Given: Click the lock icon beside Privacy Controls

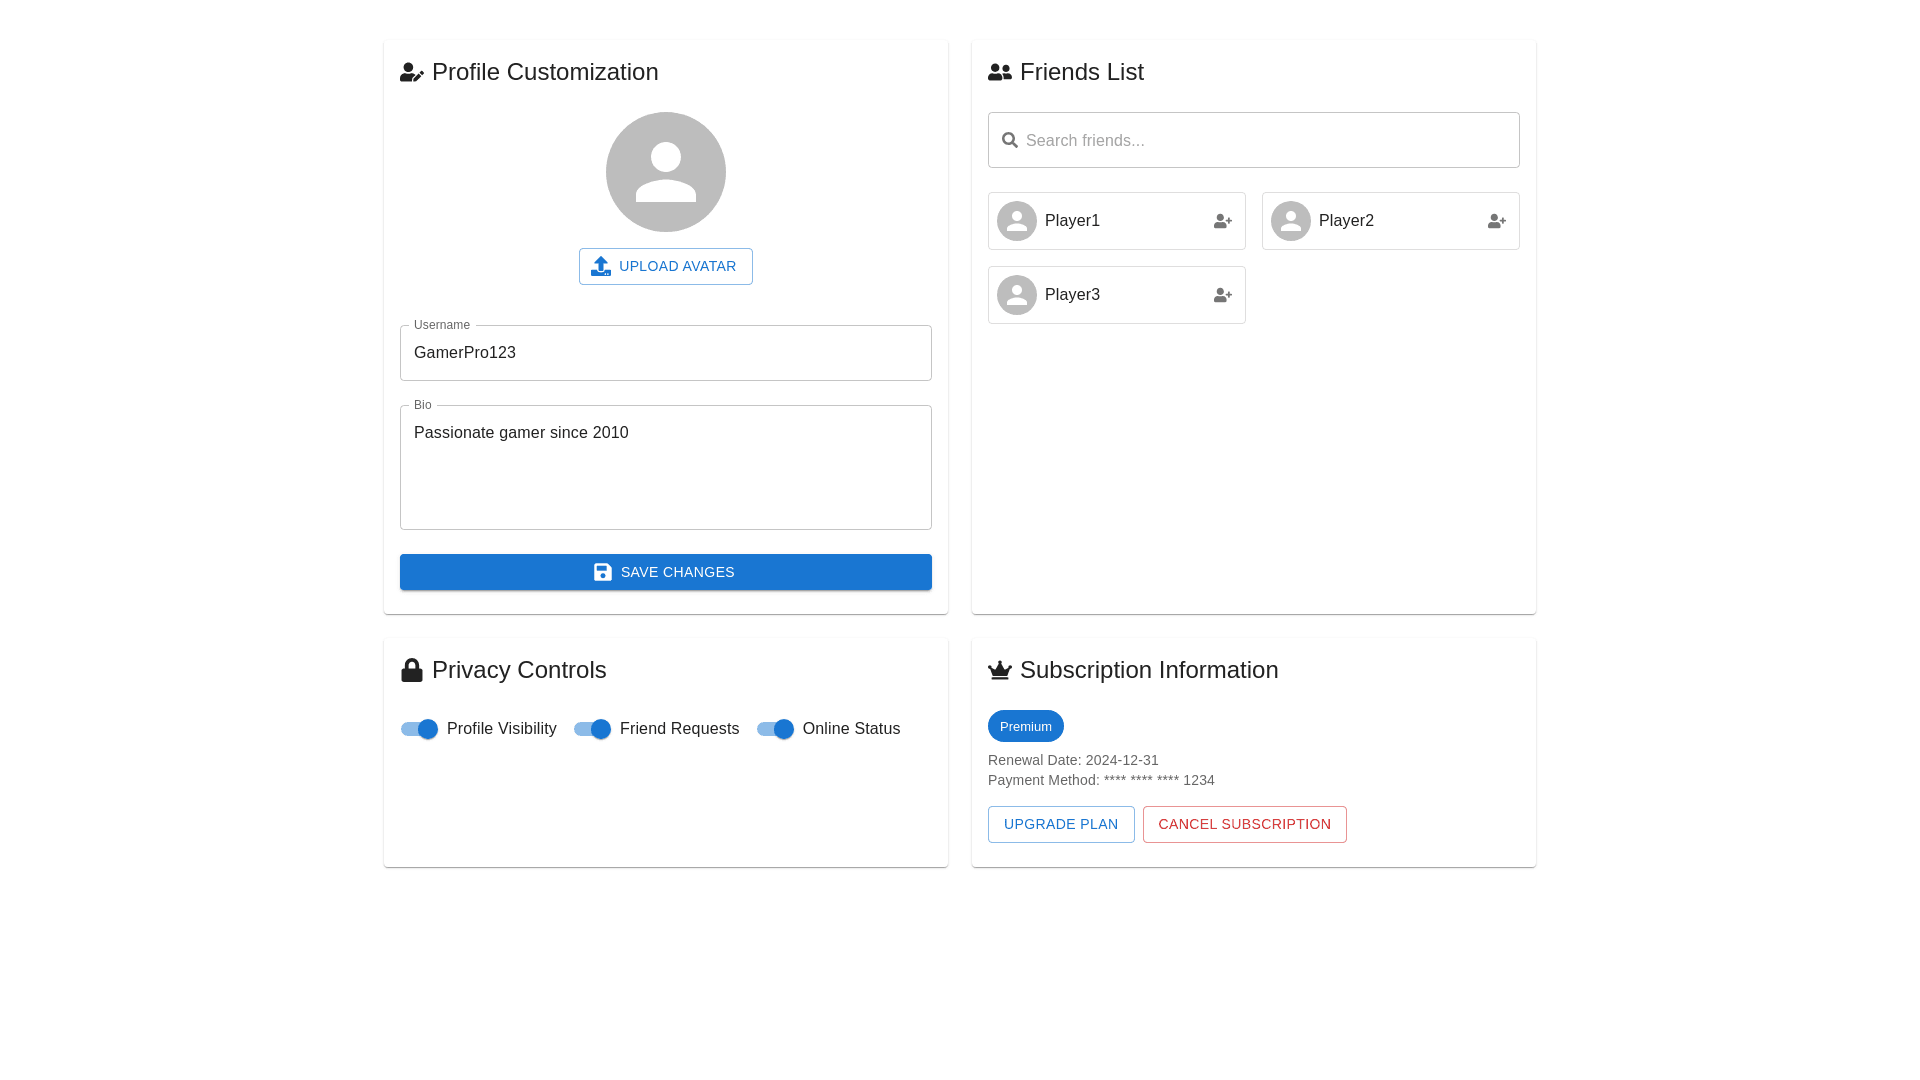Looking at the screenshot, I should click(411, 670).
